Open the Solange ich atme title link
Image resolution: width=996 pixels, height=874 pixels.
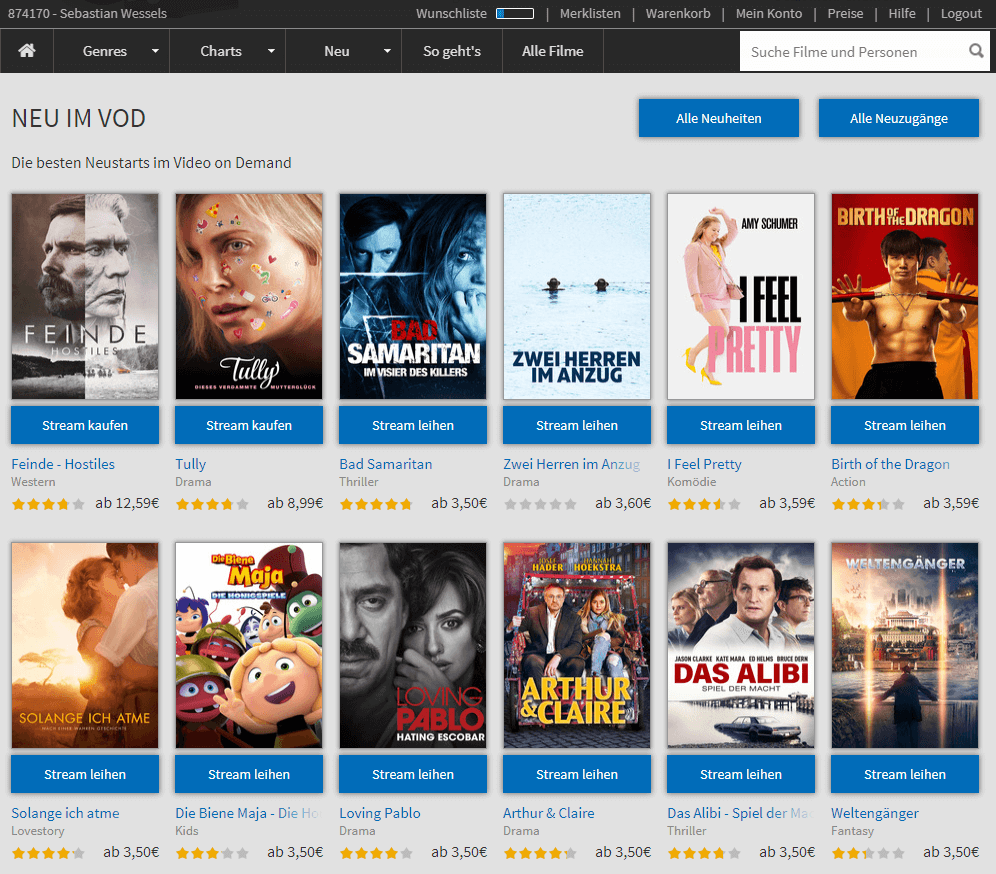pos(65,813)
